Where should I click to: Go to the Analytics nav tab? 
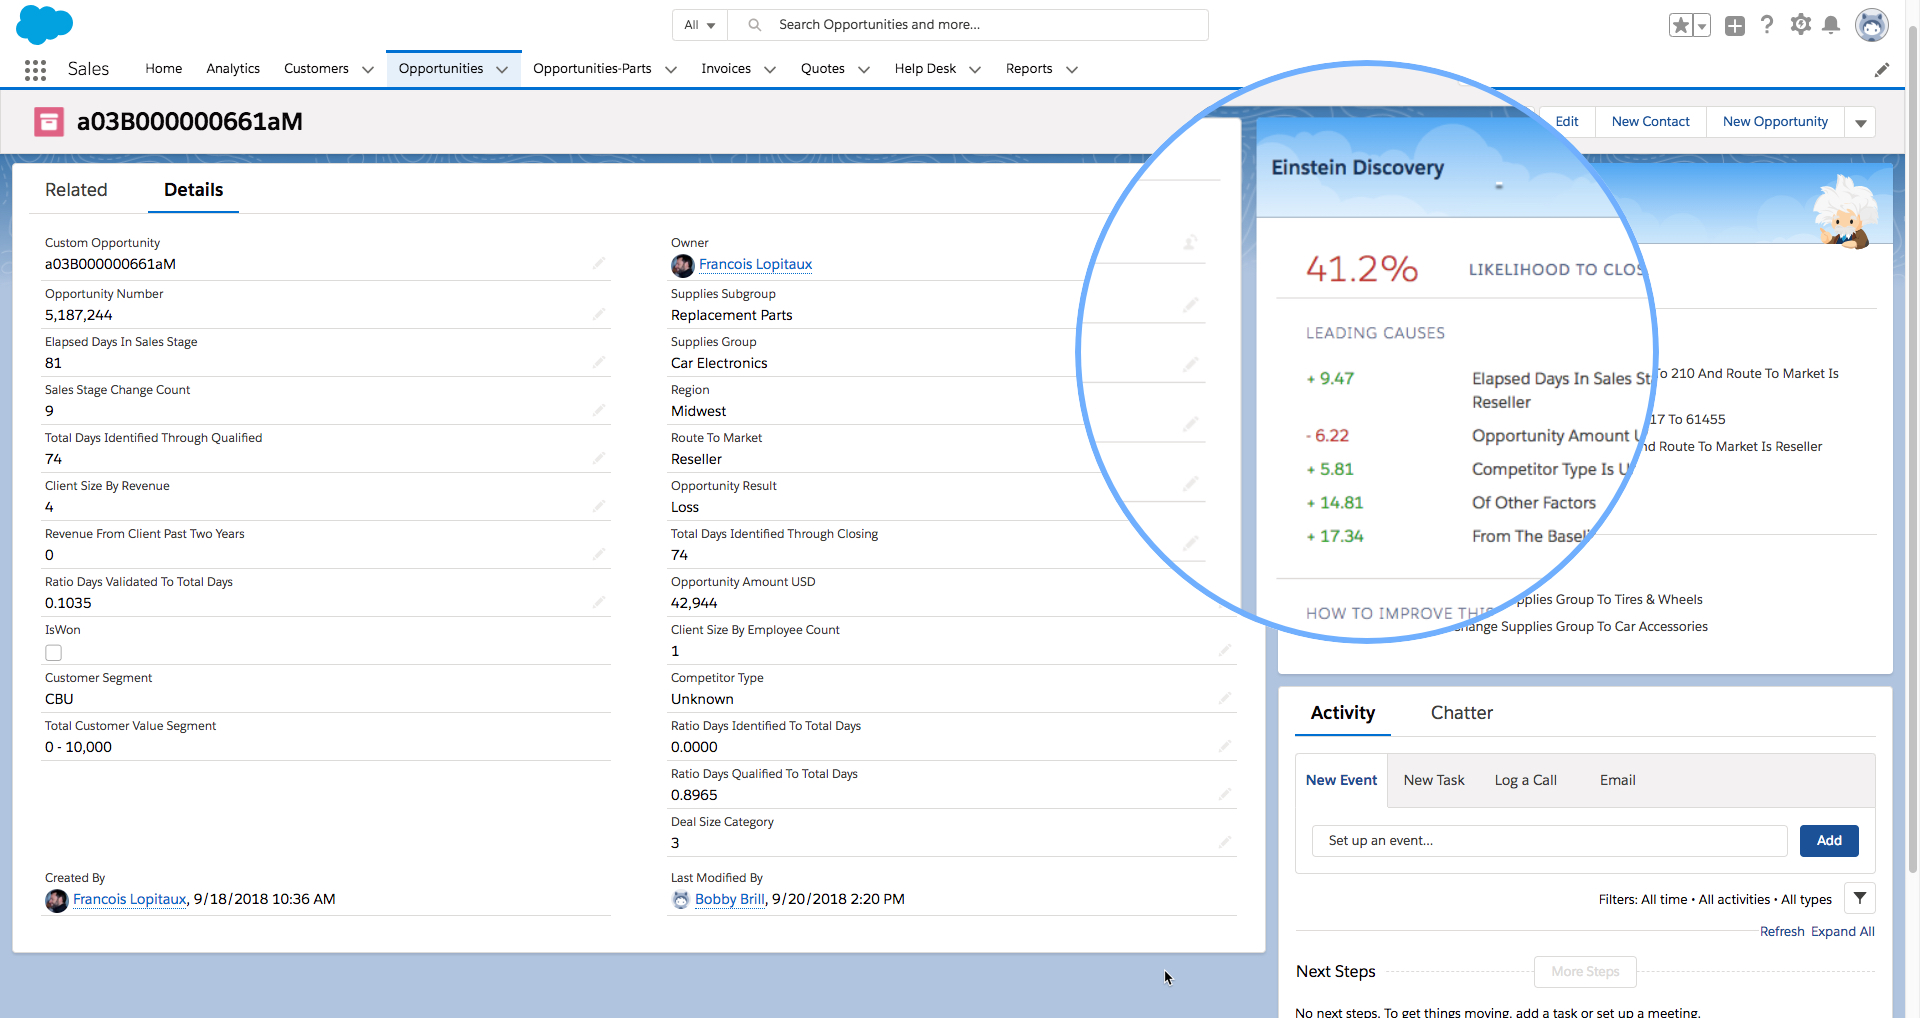[x=233, y=68]
